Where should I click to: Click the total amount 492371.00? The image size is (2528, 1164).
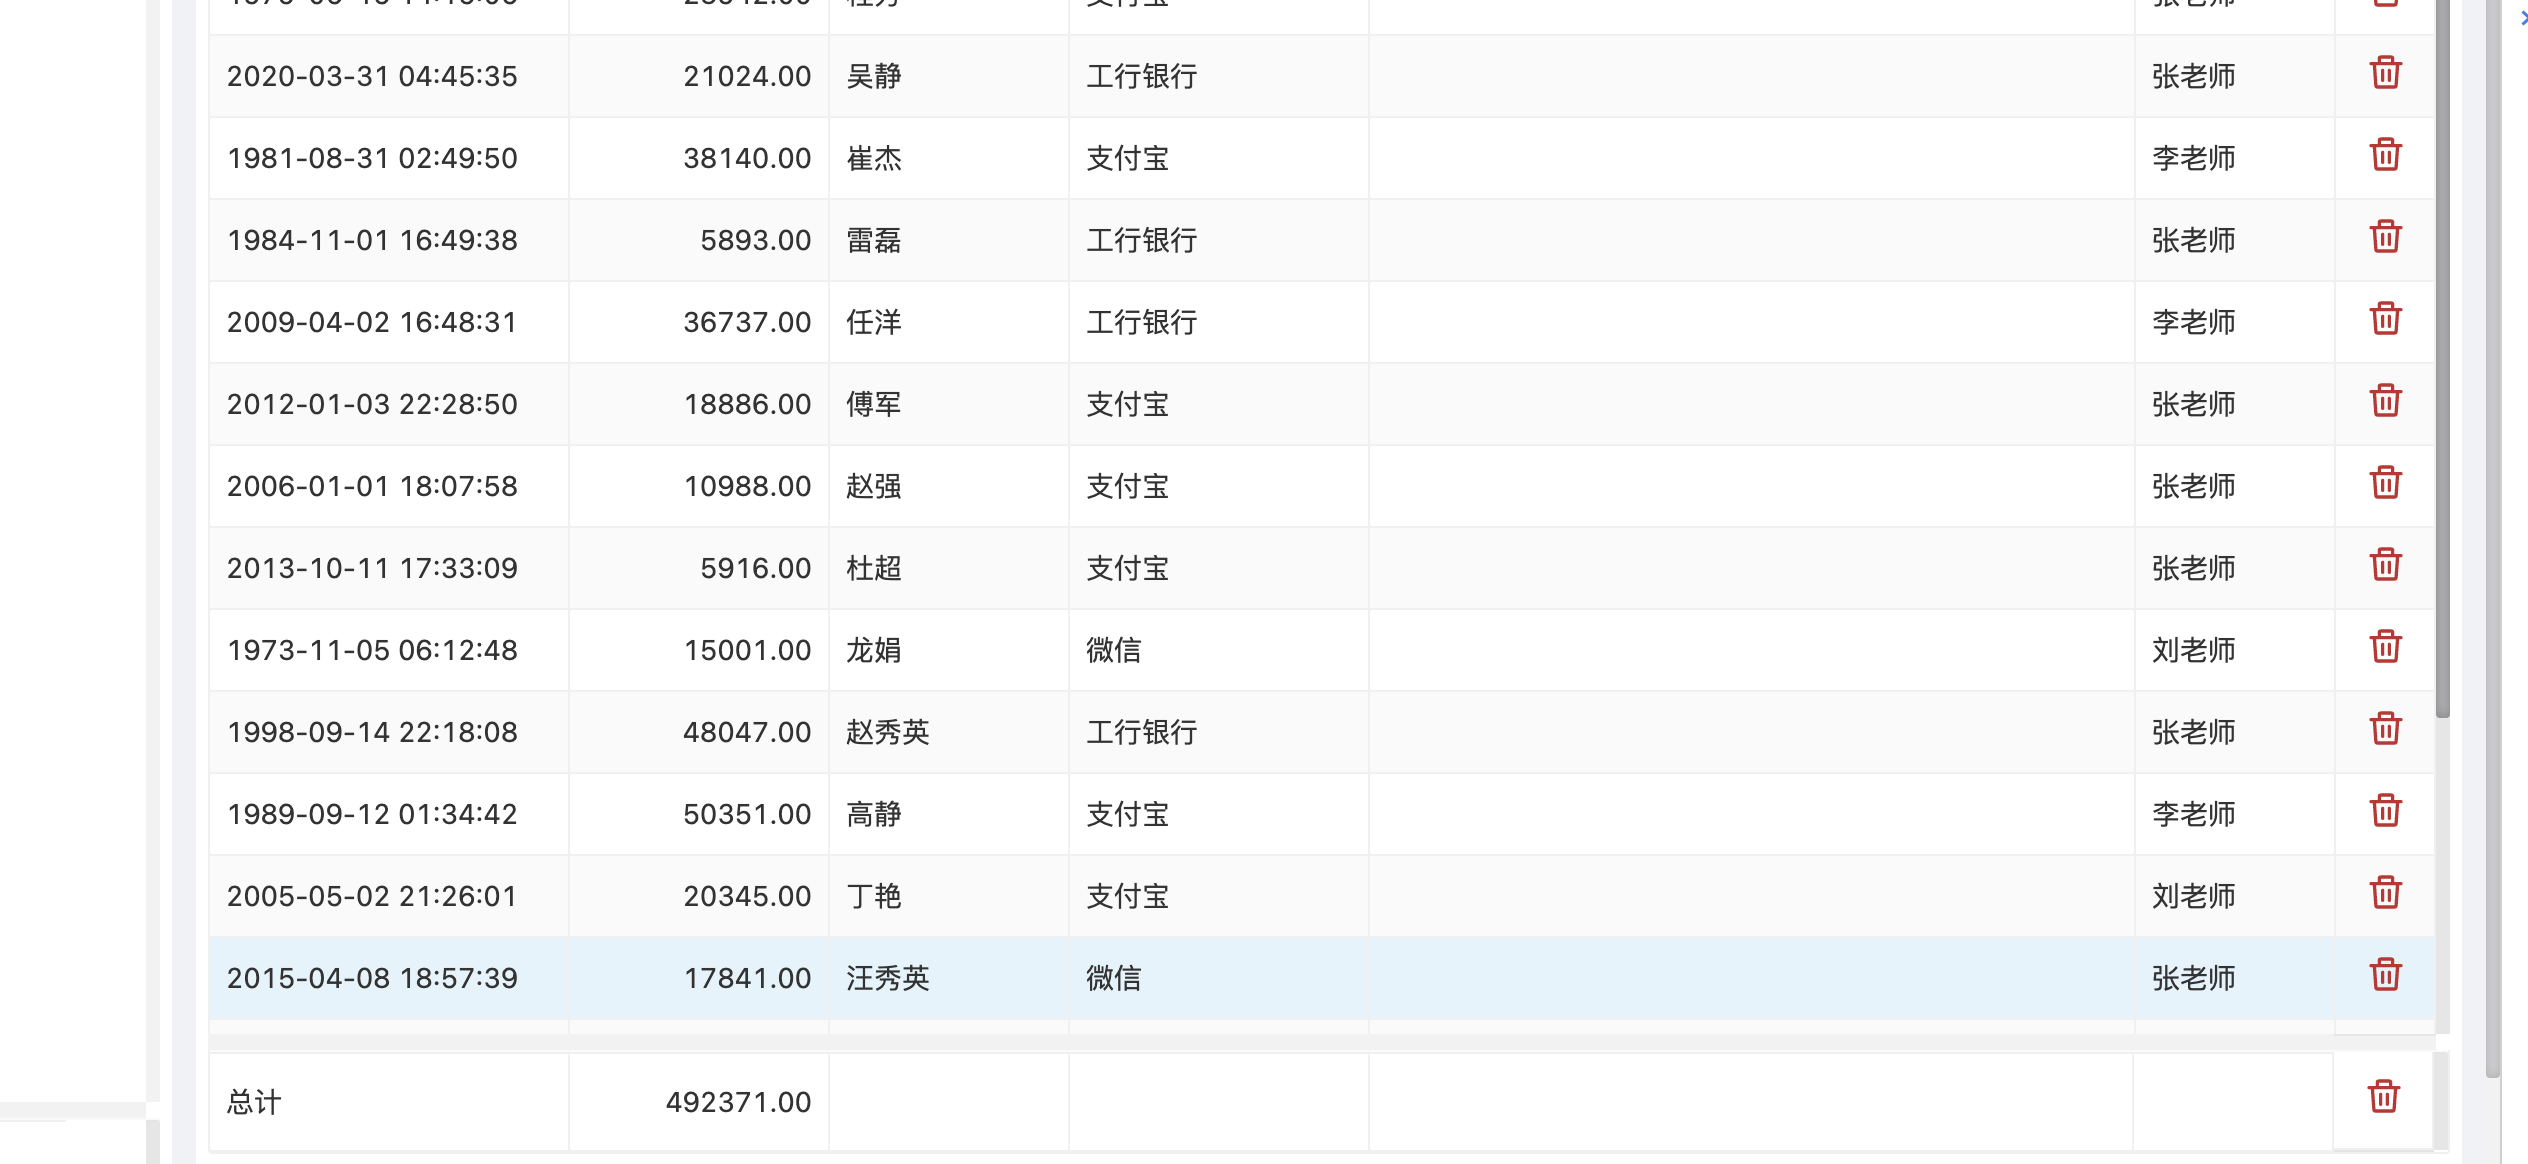click(739, 1101)
